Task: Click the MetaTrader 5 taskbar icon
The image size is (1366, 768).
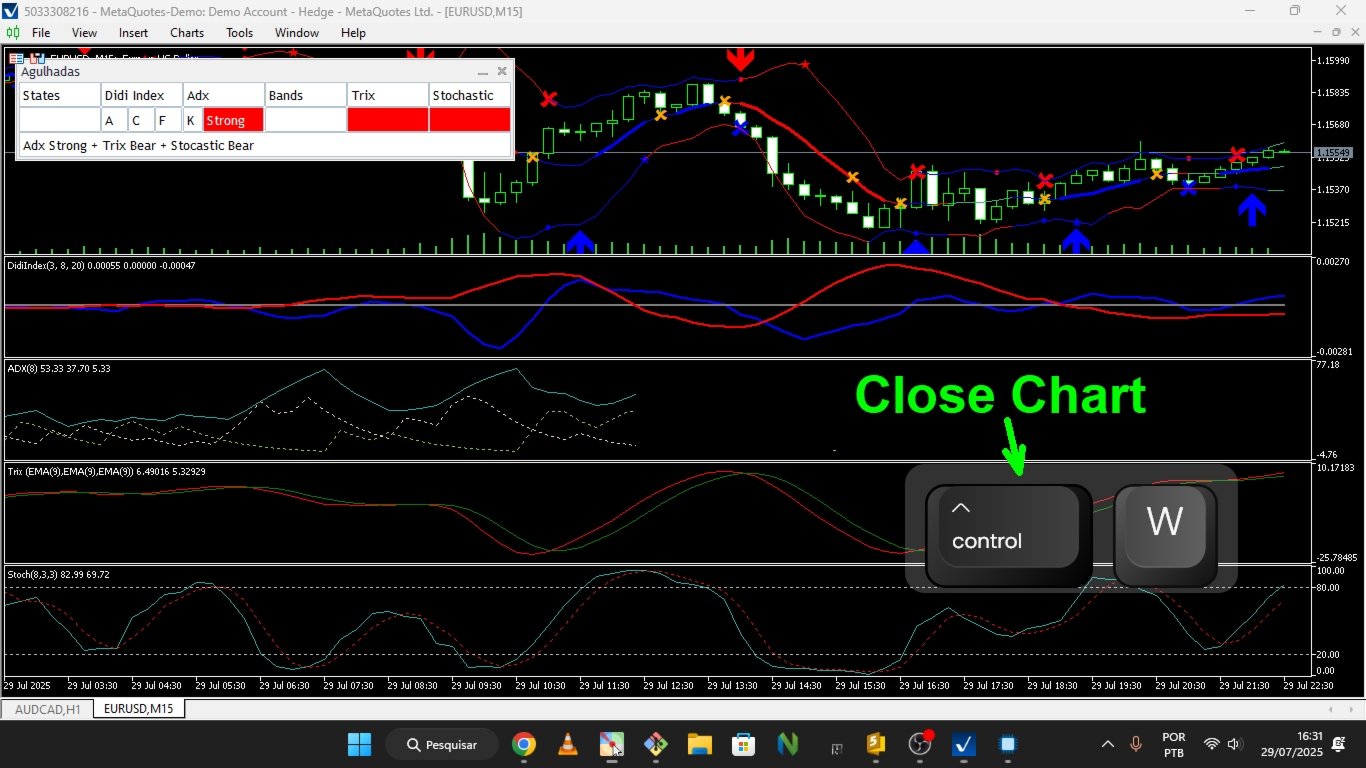Action: tap(963, 744)
